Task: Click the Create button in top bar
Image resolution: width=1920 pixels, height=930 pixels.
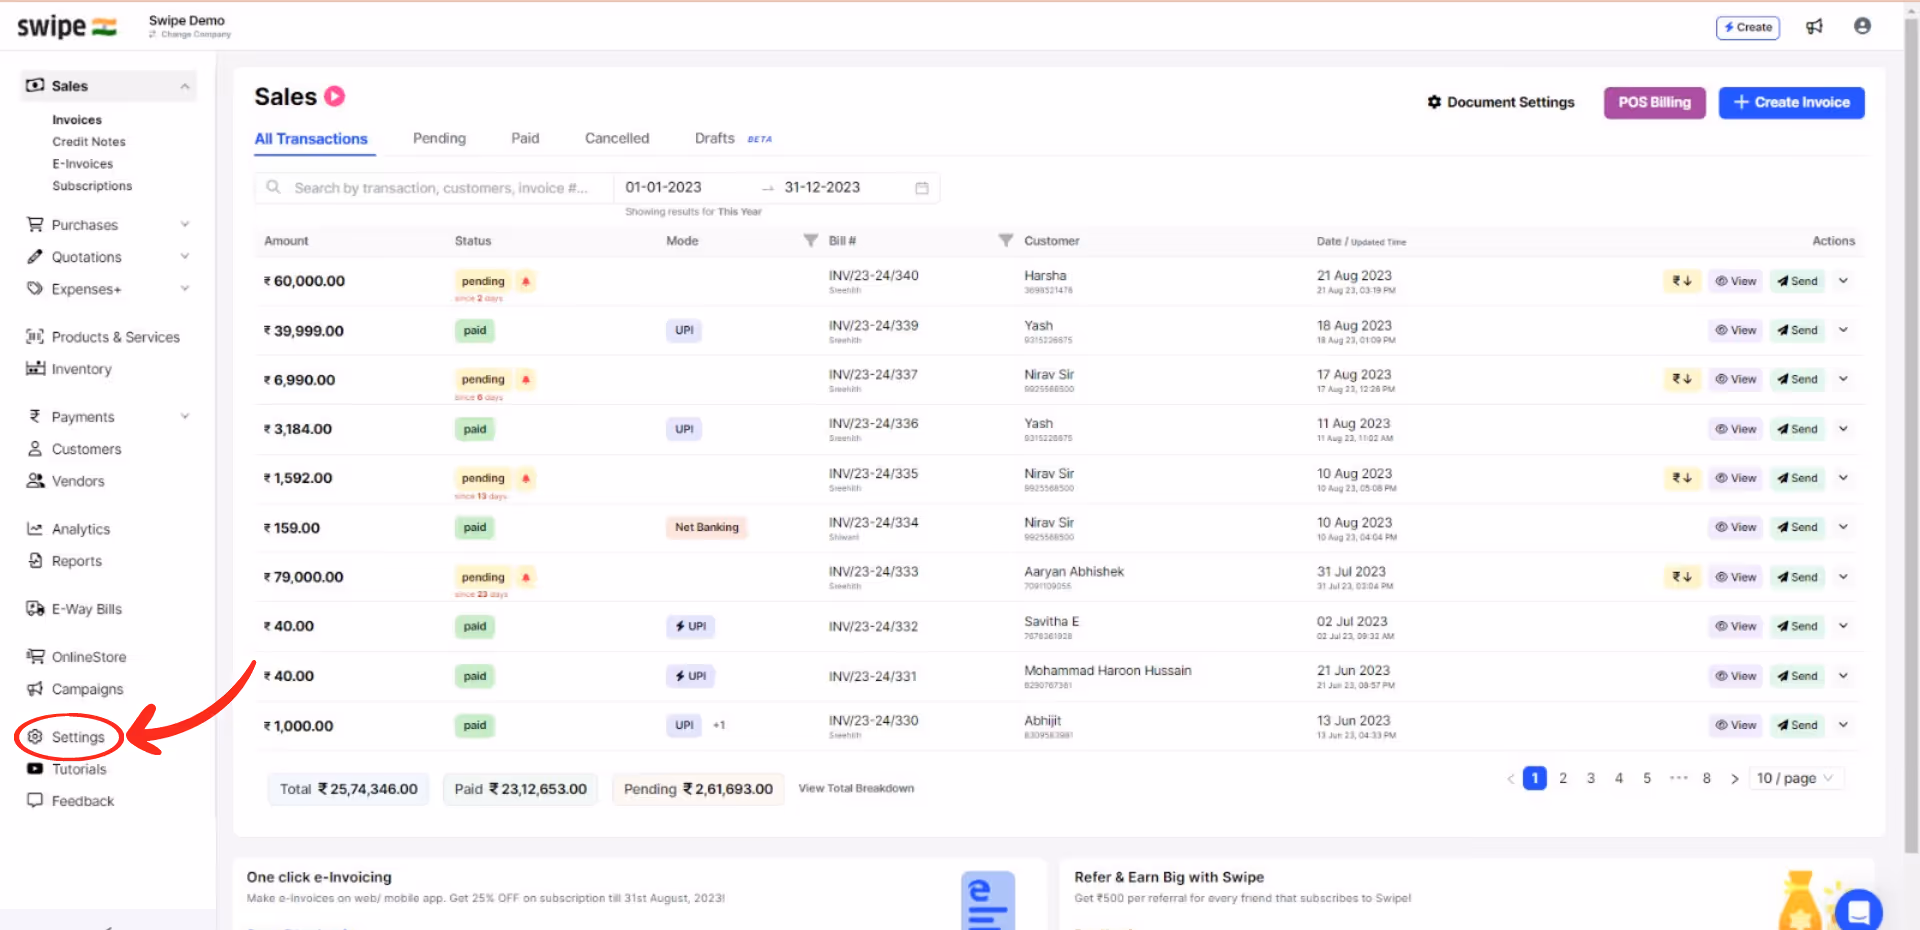Action: tap(1748, 27)
